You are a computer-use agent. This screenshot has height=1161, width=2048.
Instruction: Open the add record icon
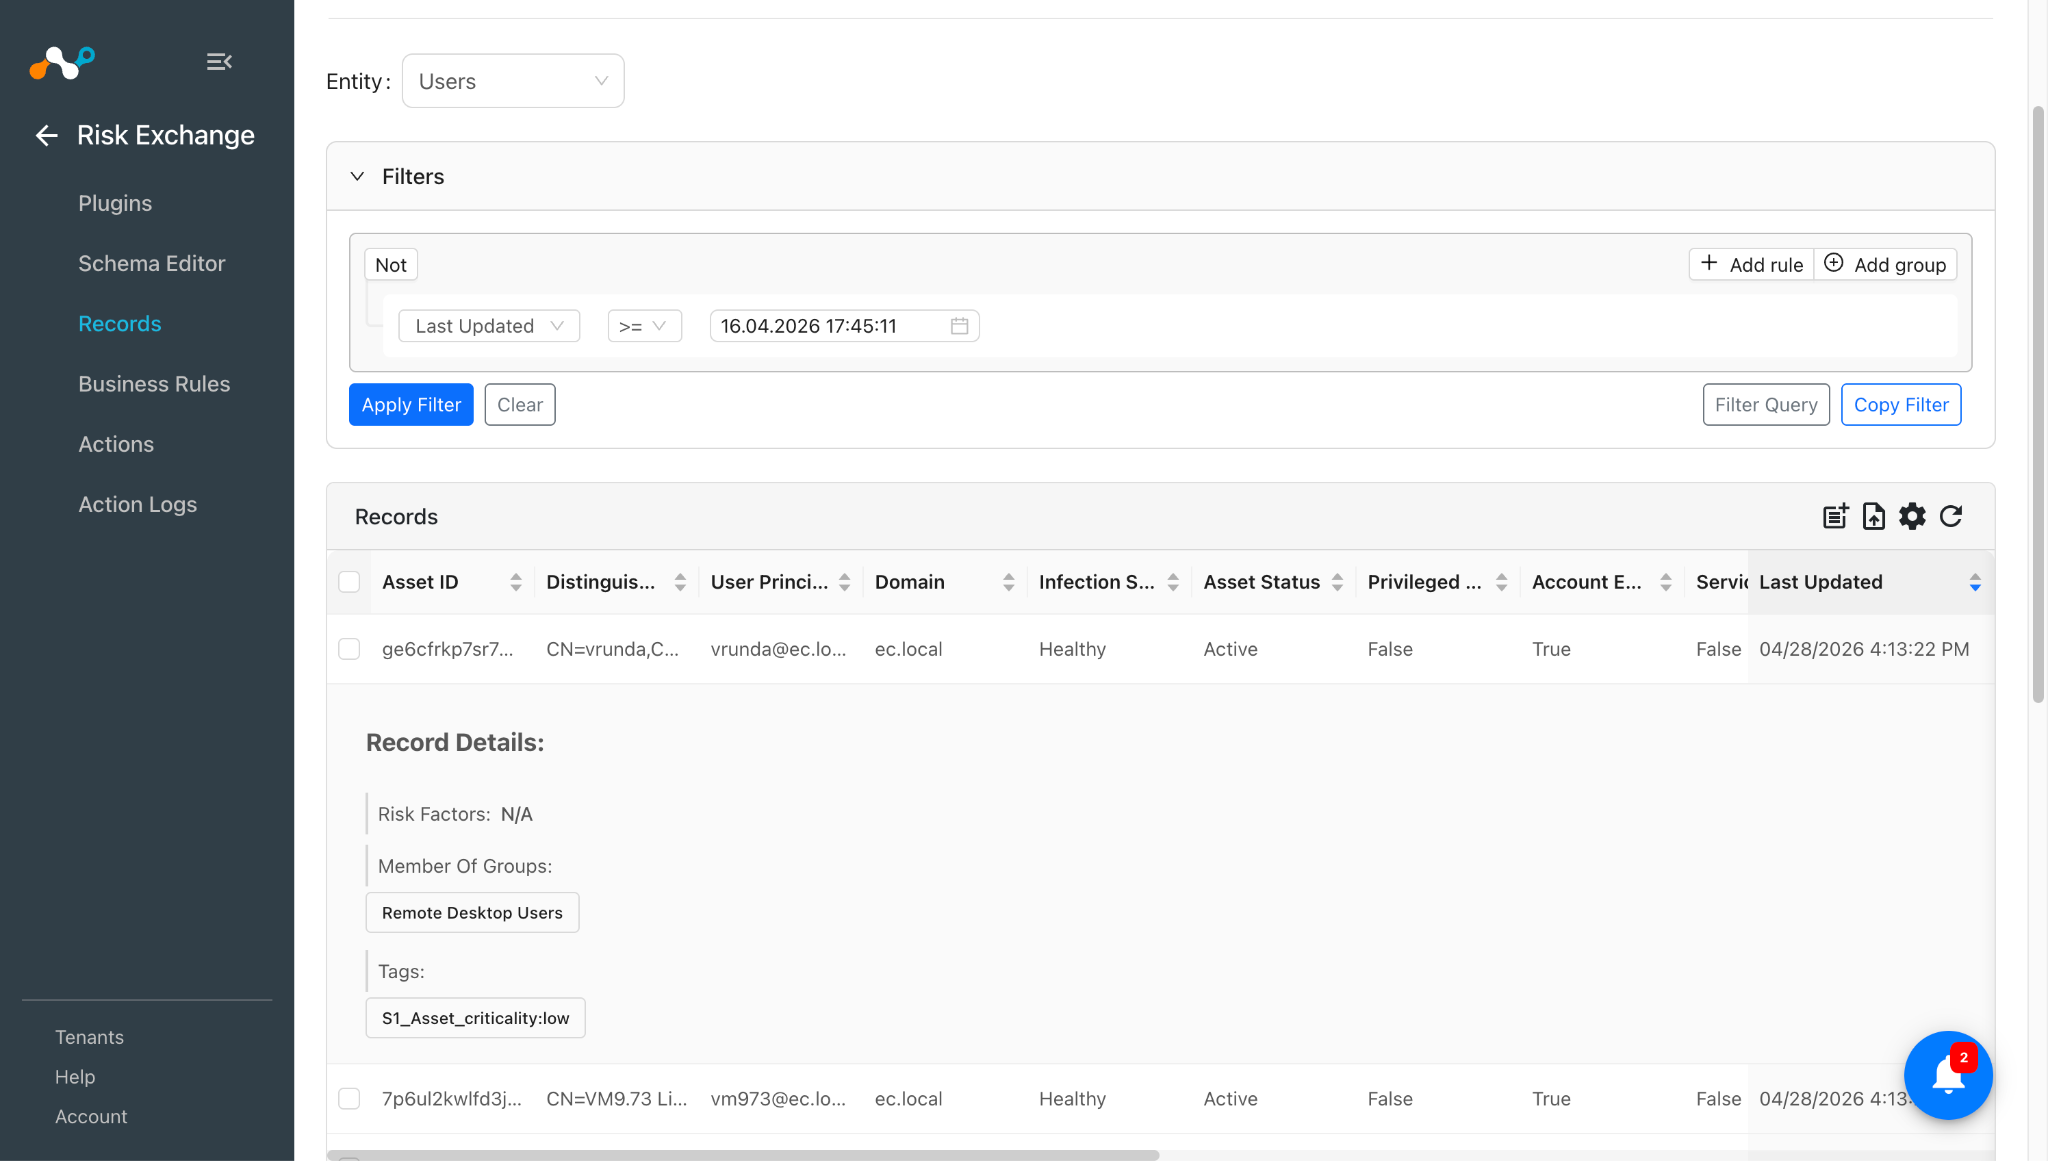pyautogui.click(x=1835, y=516)
